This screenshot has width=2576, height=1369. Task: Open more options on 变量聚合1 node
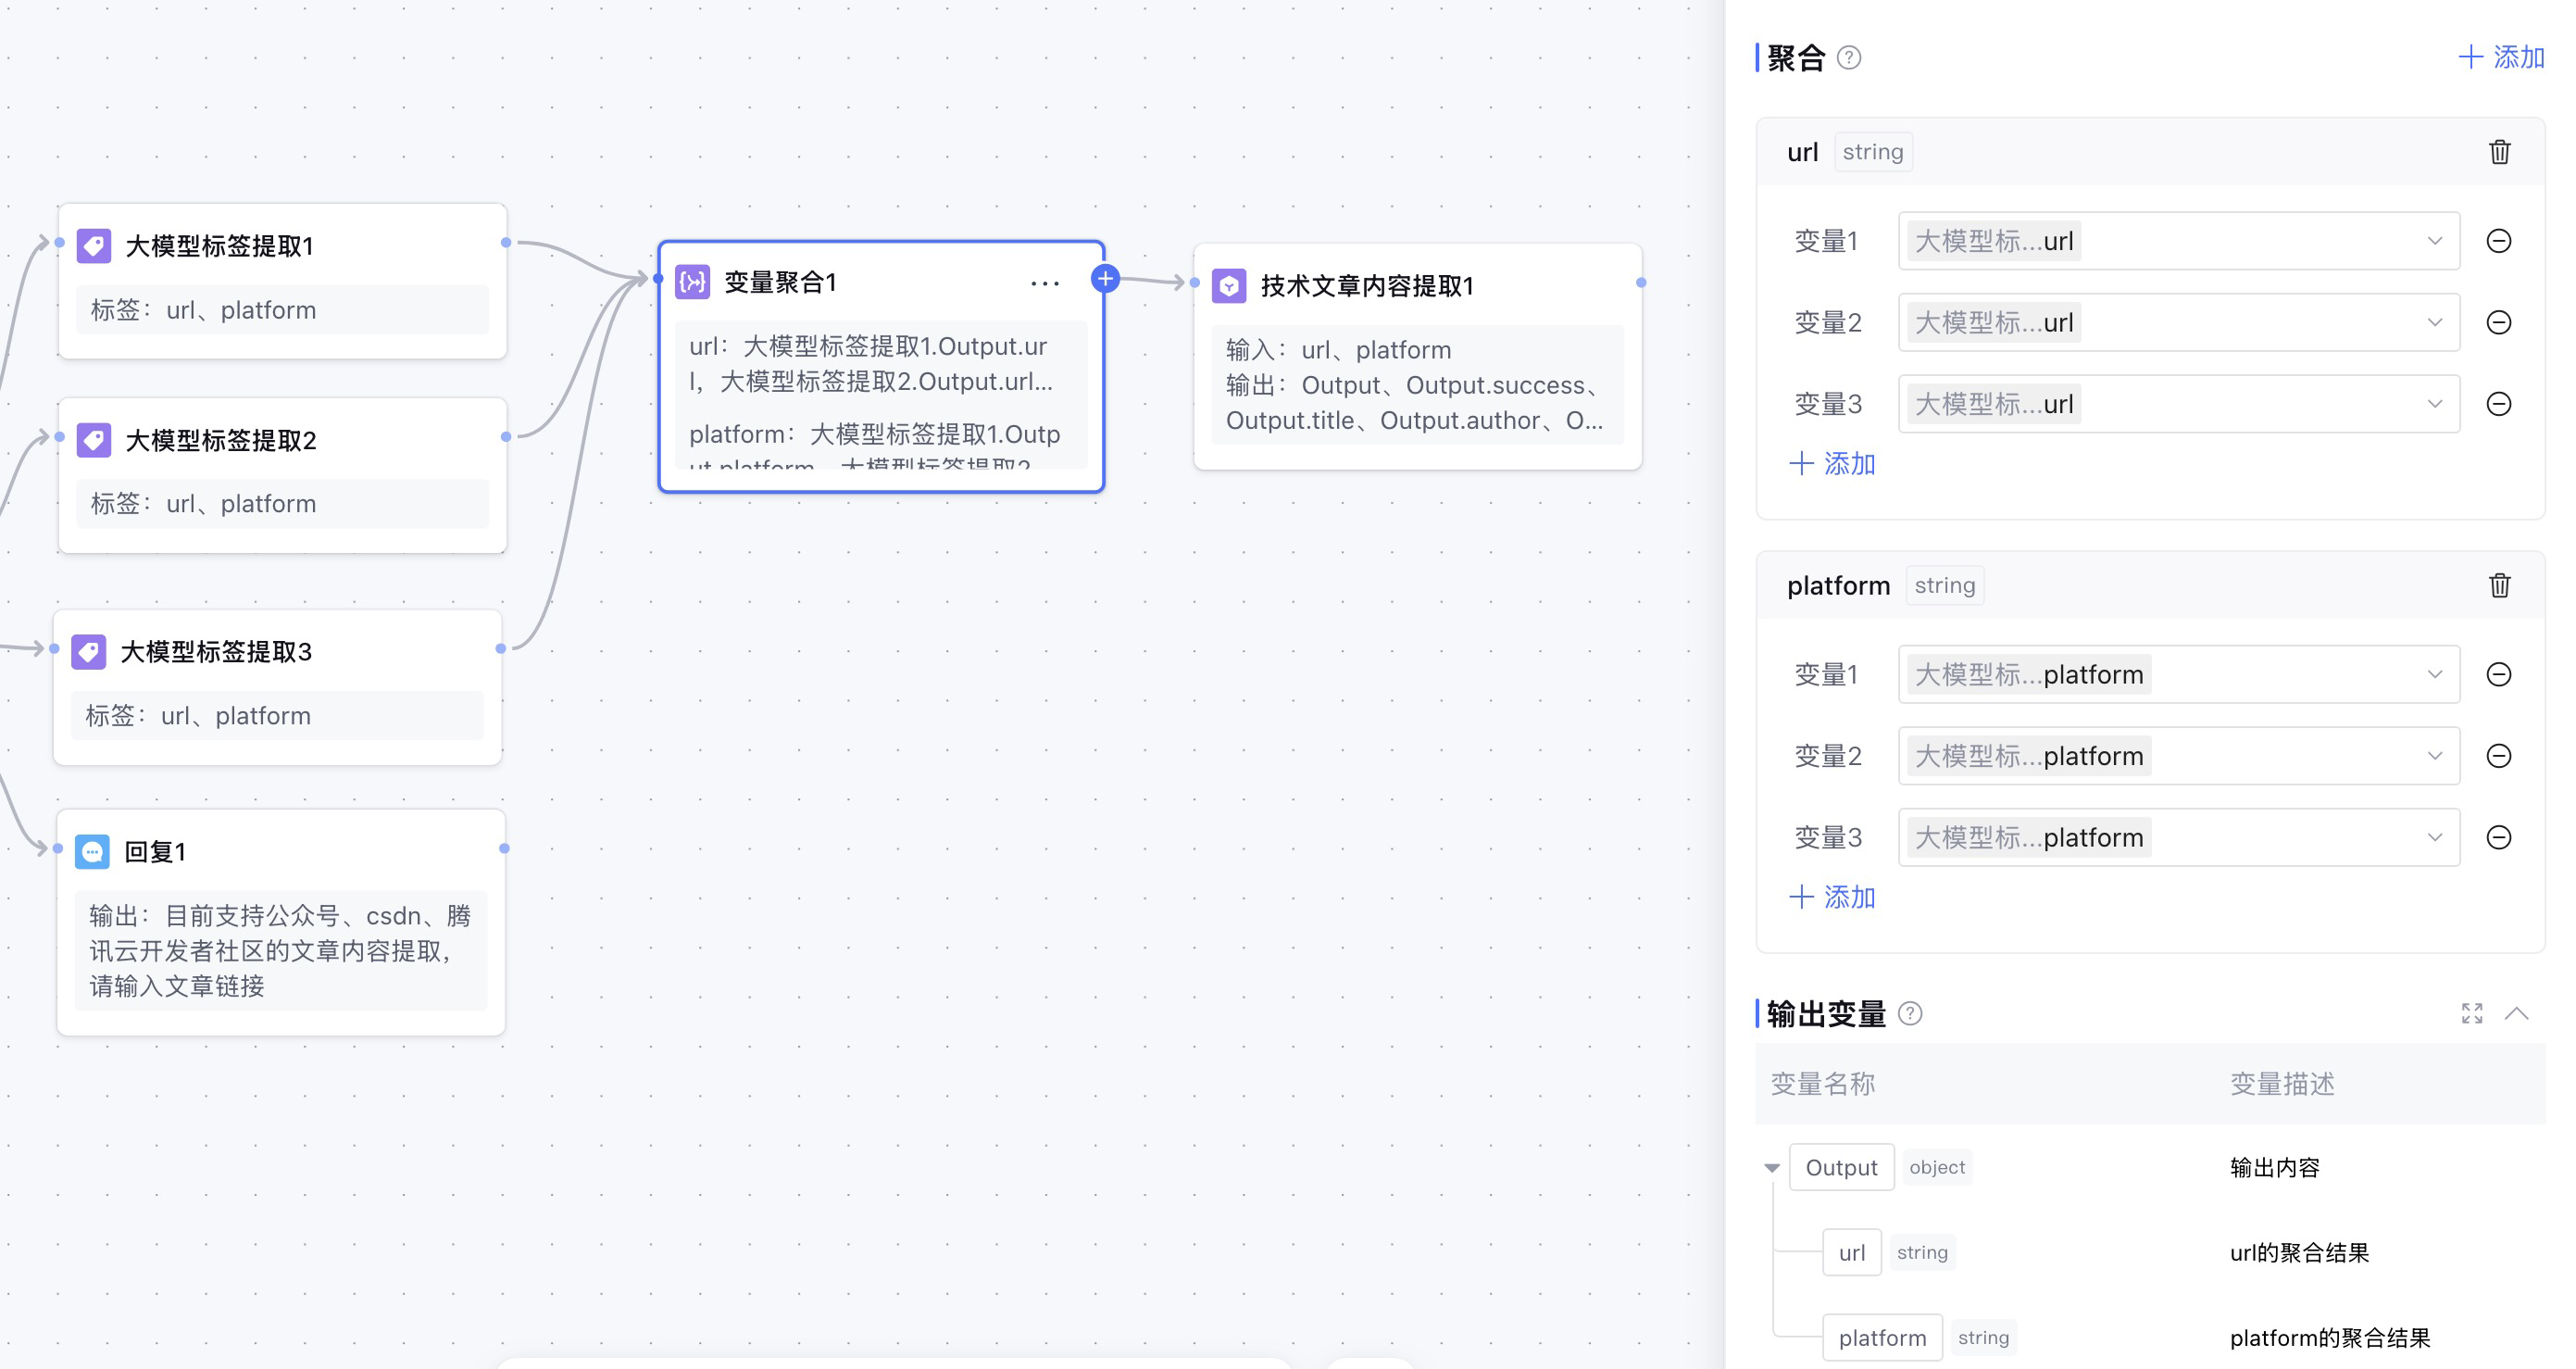click(x=1044, y=283)
